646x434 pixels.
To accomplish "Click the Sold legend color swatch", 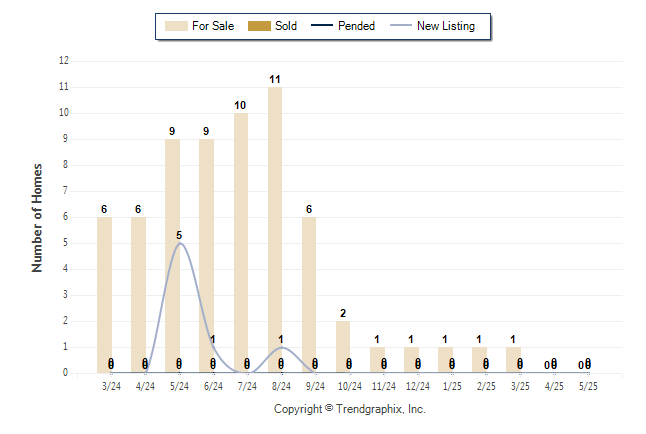I will coord(259,26).
